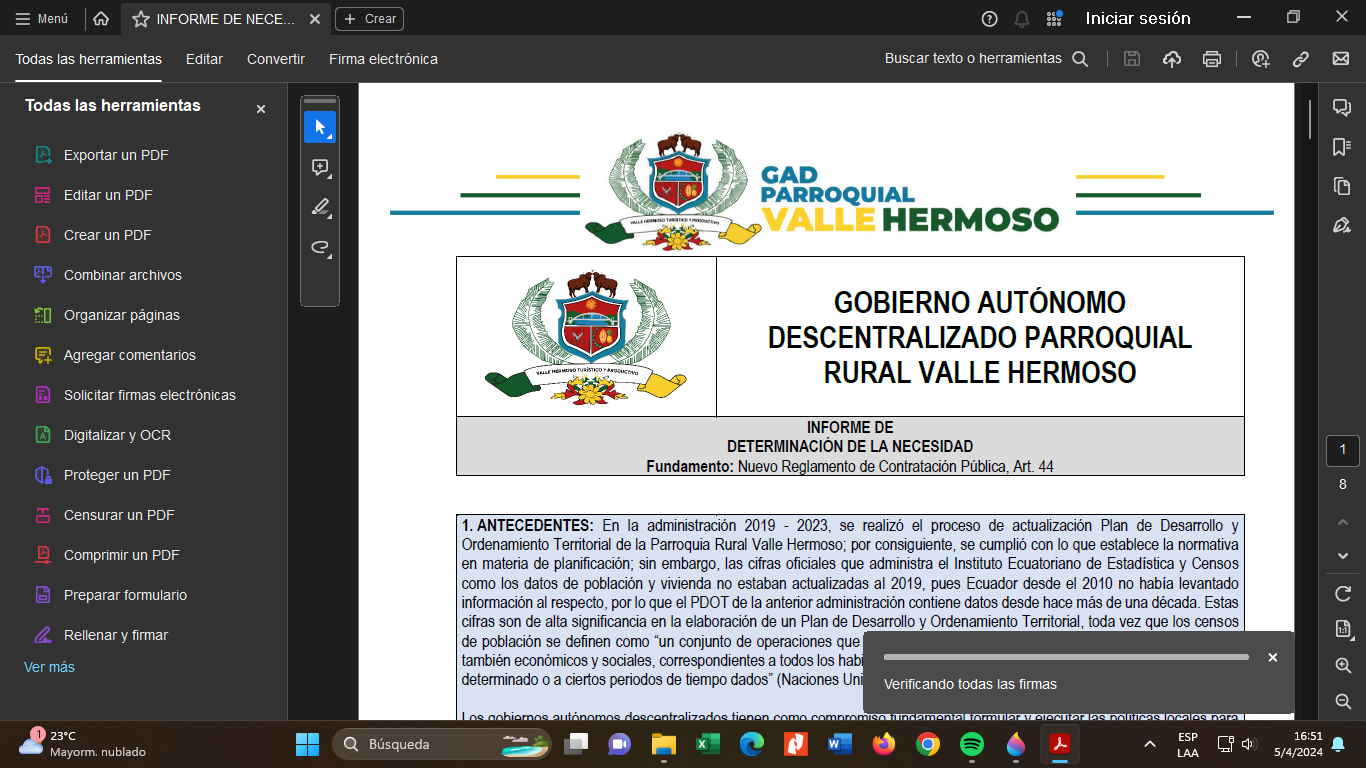Click the Ver más link

coord(49,667)
